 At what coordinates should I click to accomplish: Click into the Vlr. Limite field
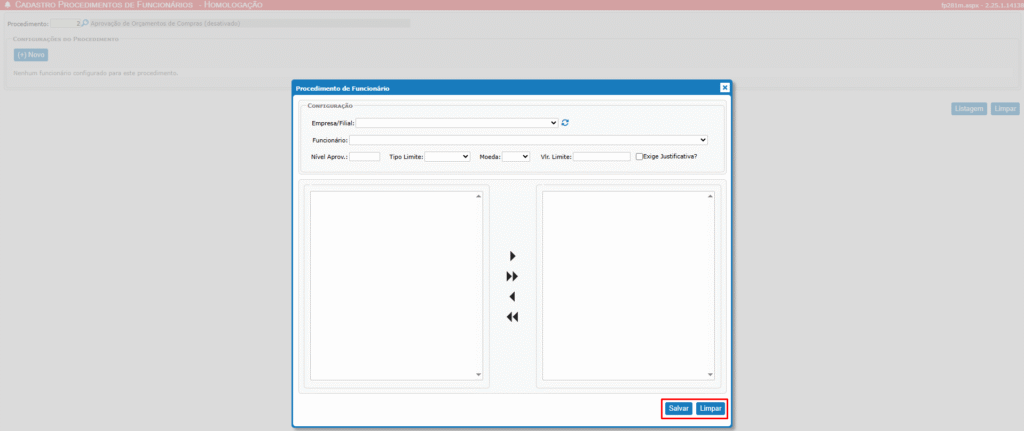pos(601,157)
